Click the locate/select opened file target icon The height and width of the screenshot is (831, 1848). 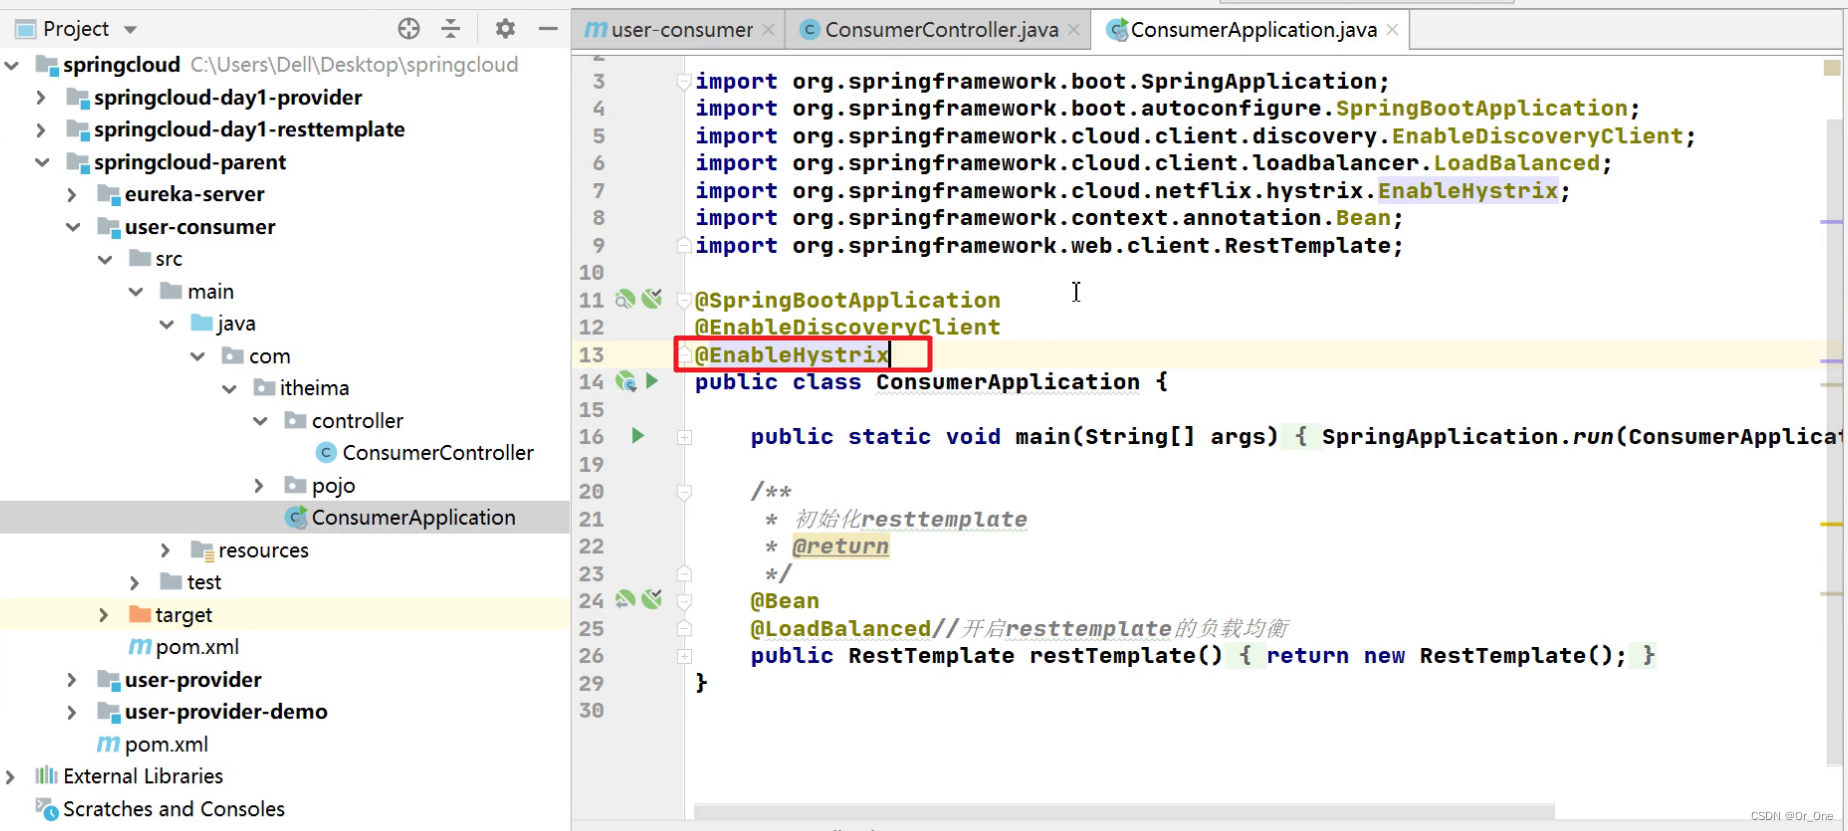[x=408, y=29]
